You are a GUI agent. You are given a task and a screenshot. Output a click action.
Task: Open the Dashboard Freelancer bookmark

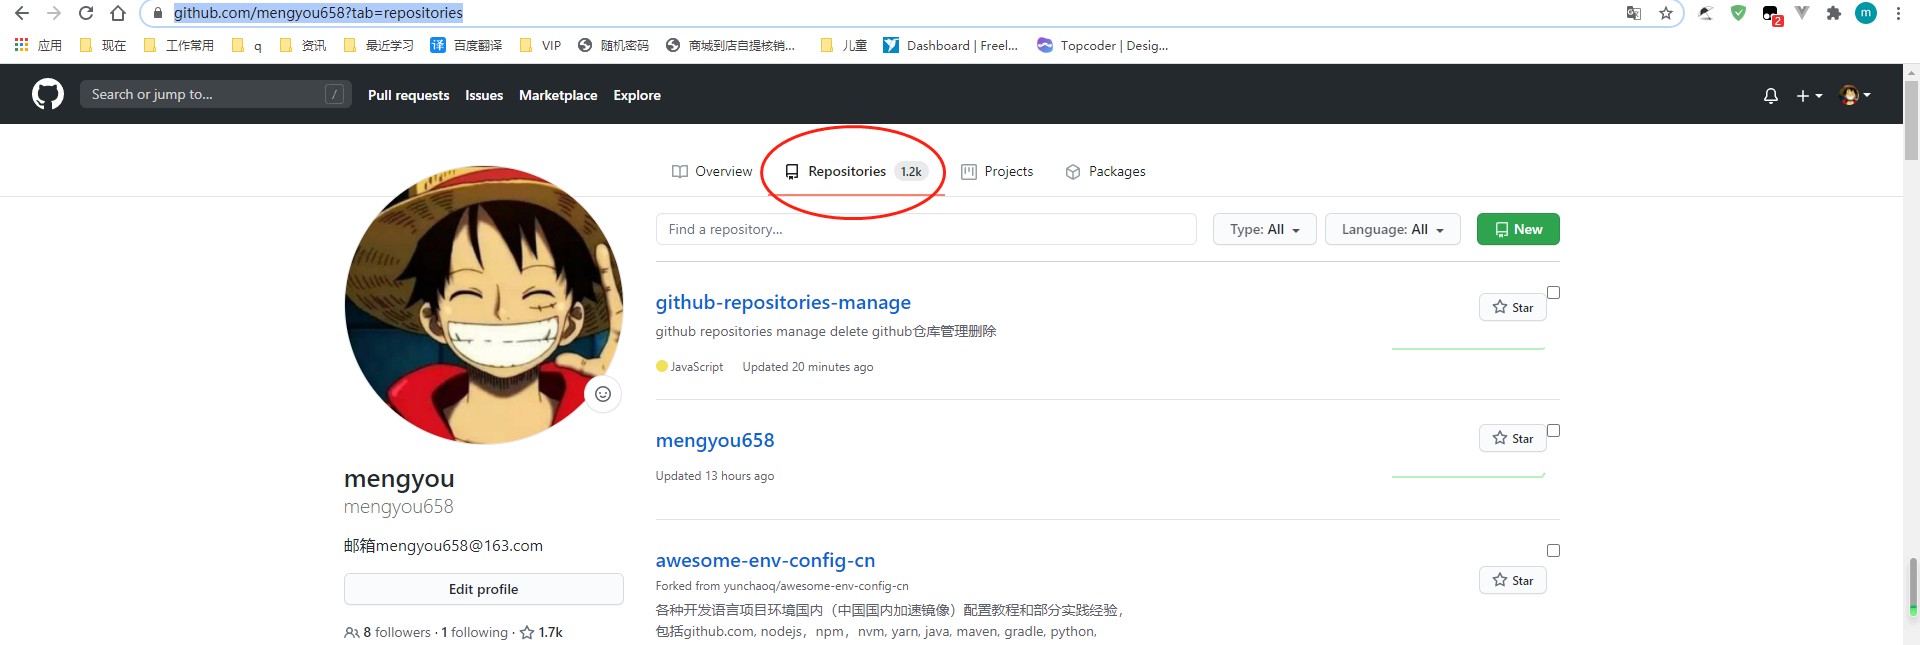950,45
